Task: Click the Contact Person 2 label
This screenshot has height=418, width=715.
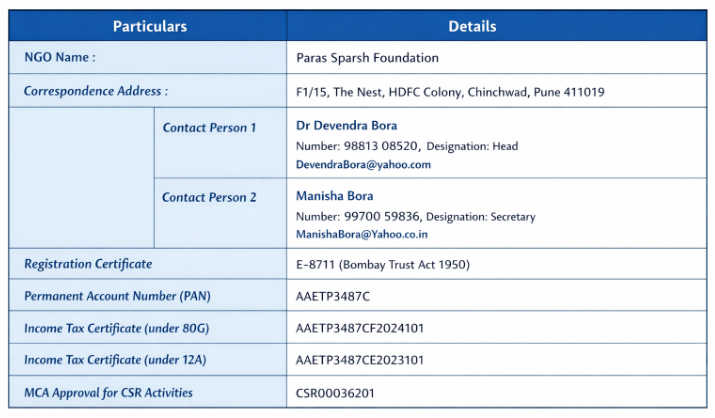Action: coord(209,197)
